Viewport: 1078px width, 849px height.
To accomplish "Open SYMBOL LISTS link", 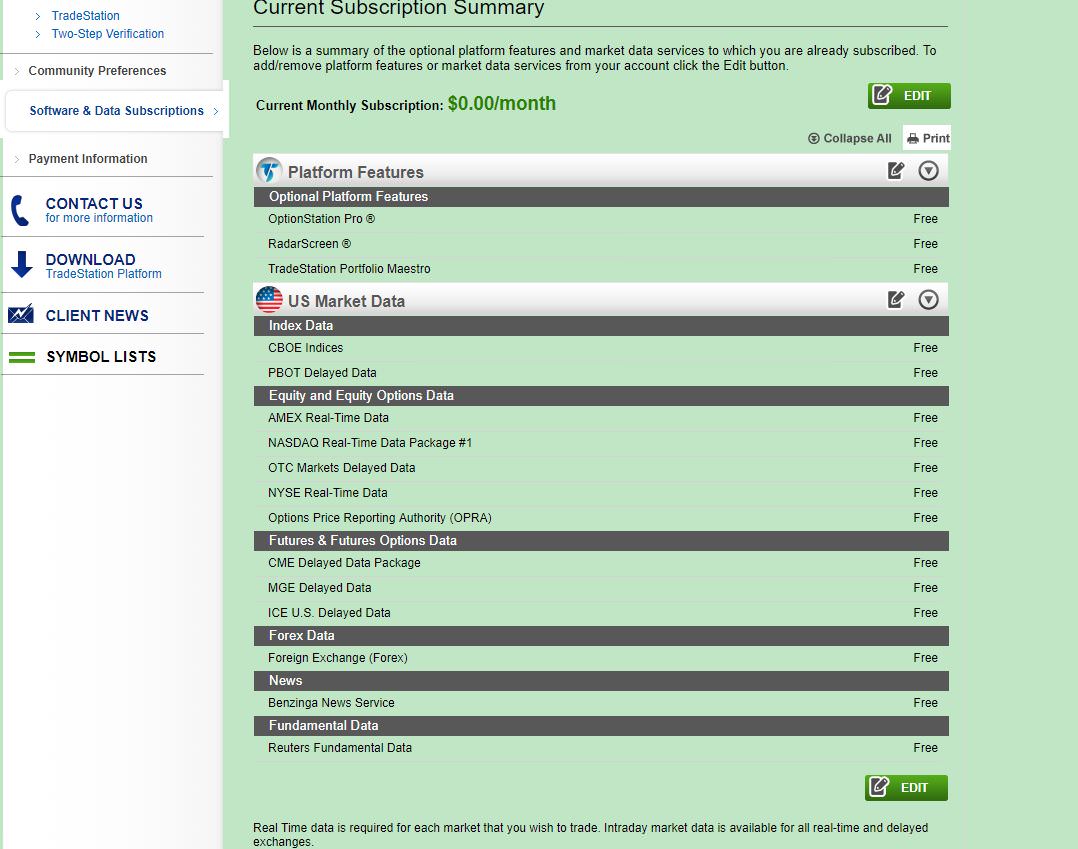I will 101,357.
